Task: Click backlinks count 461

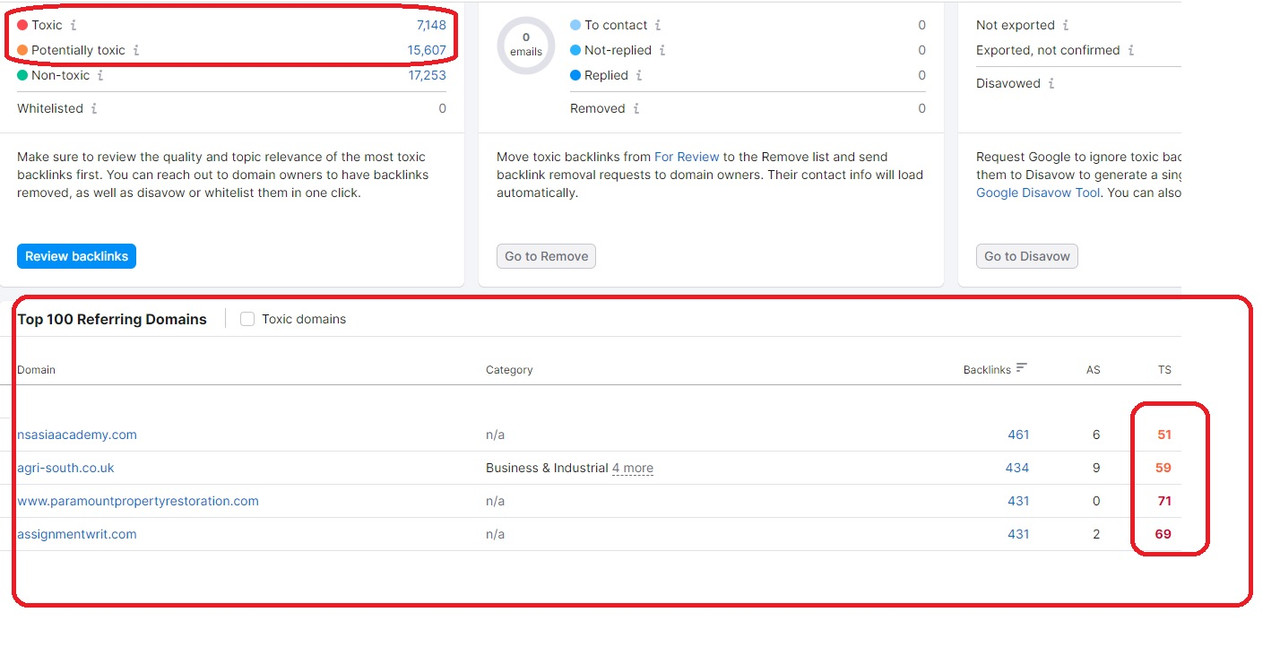Action: [1018, 435]
